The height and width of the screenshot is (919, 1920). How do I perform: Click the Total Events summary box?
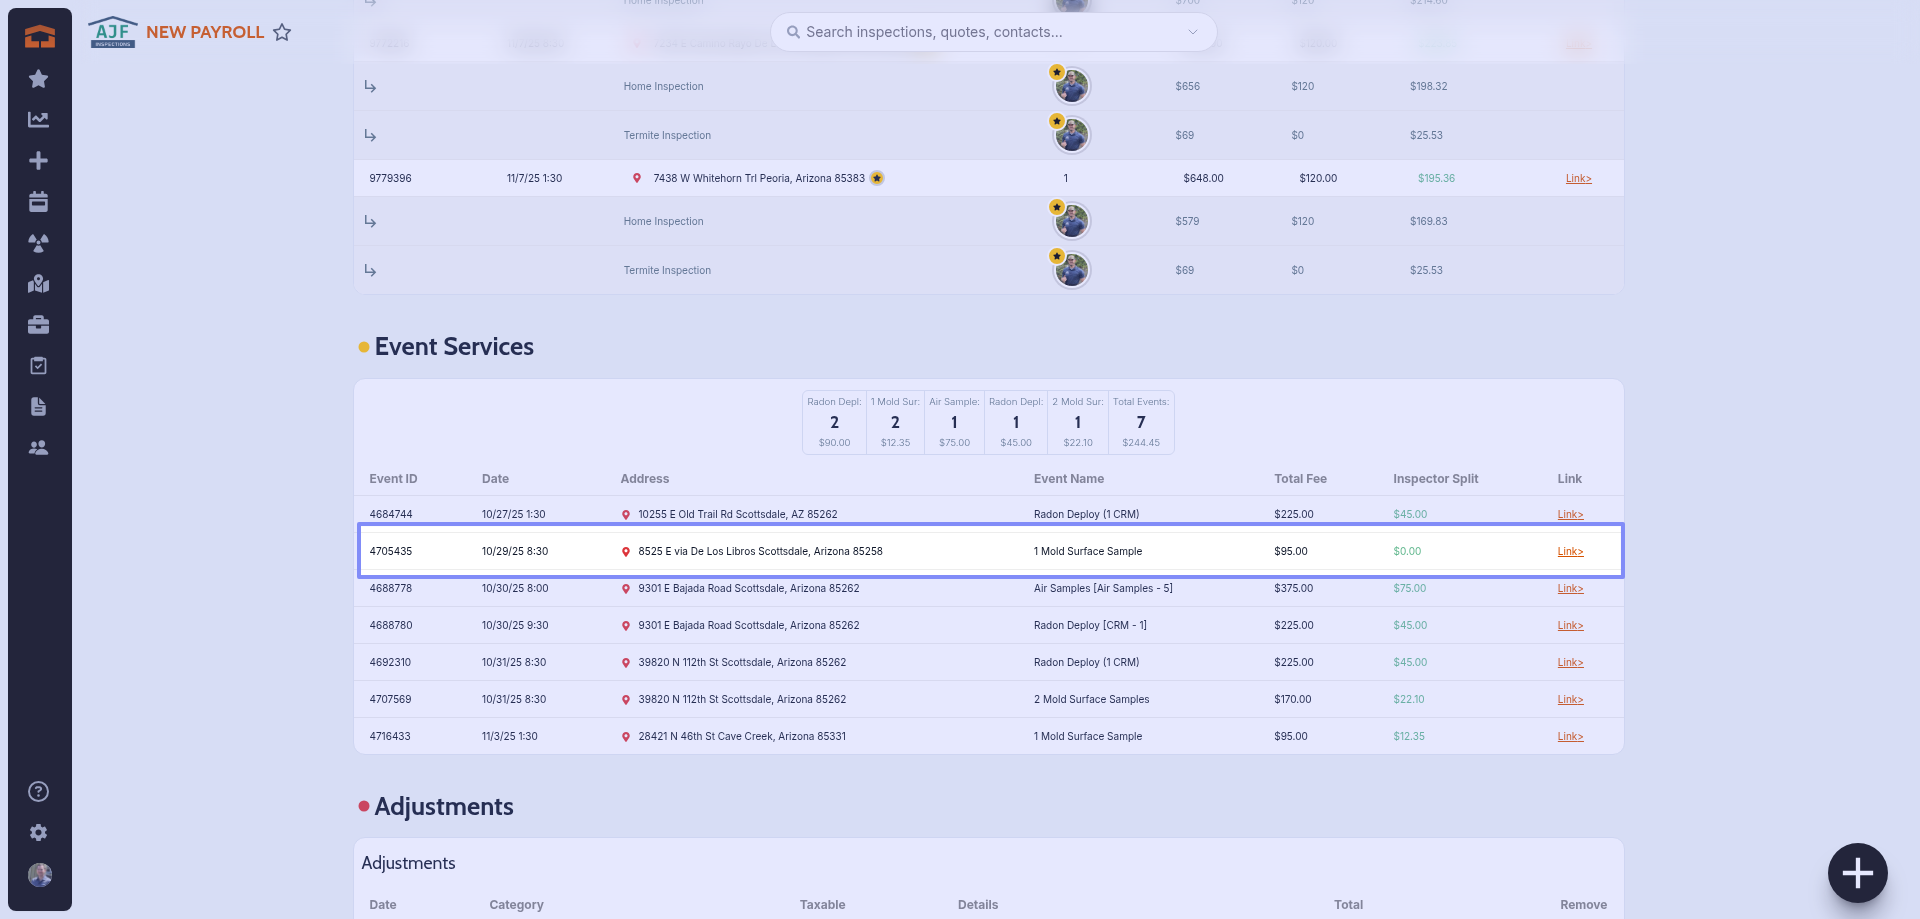pyautogui.click(x=1140, y=423)
